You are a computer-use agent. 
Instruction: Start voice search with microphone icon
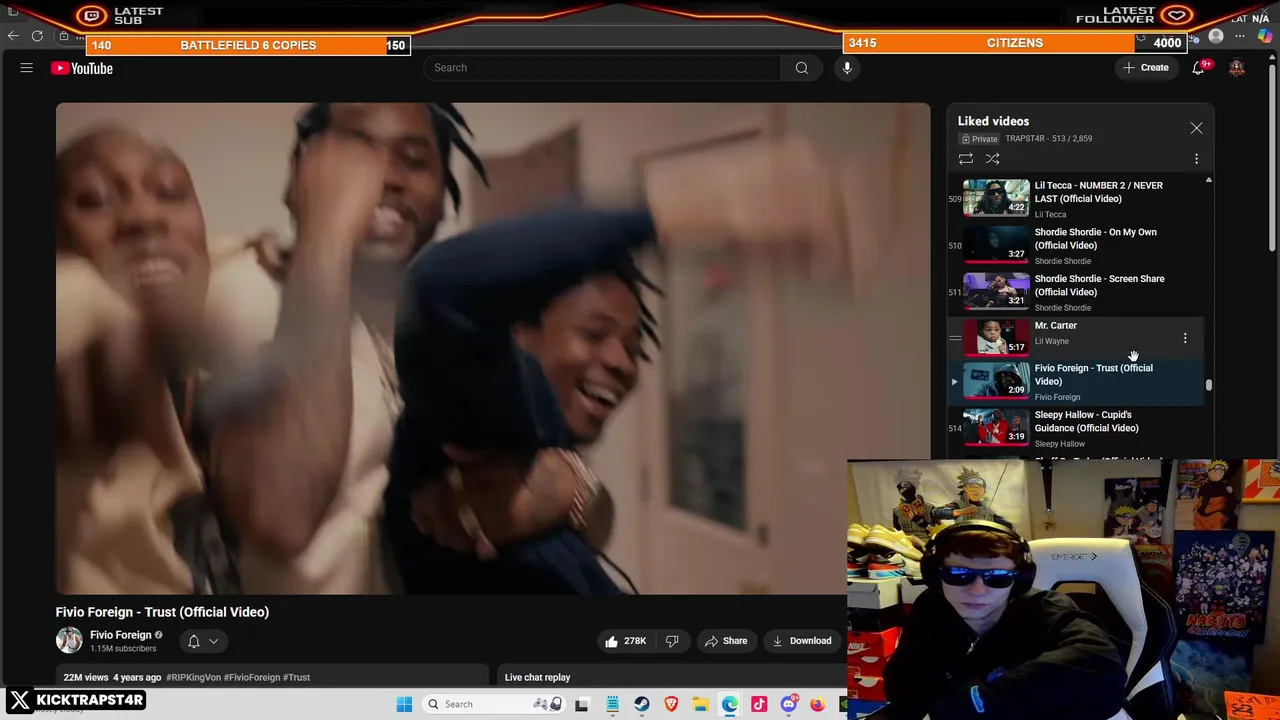[x=847, y=68]
